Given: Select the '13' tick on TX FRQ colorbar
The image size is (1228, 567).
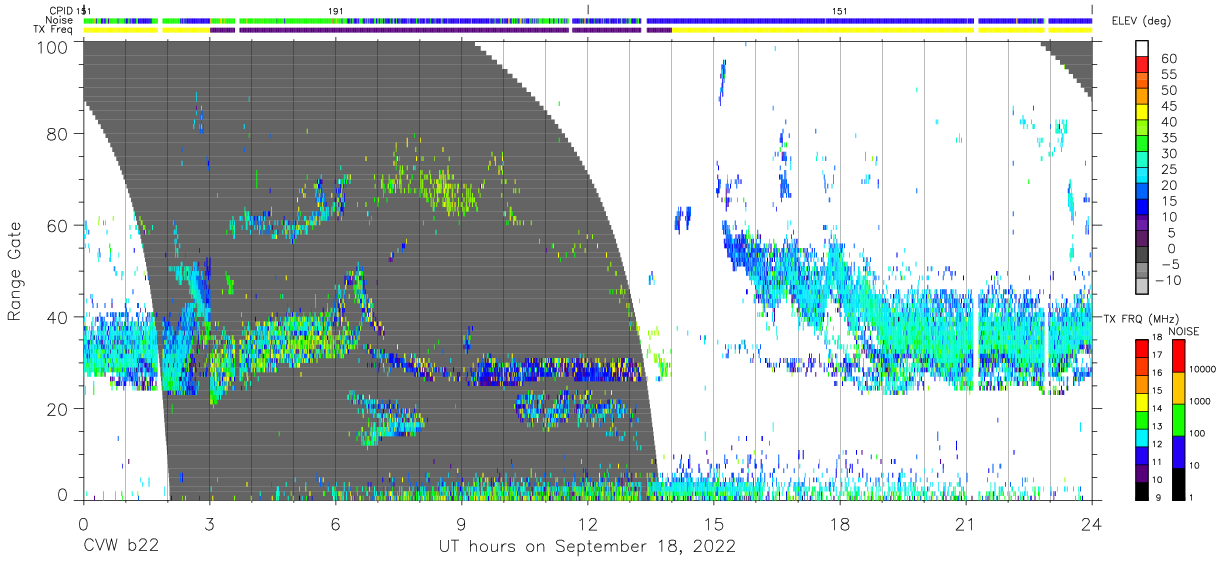Looking at the screenshot, I should 1158,427.
